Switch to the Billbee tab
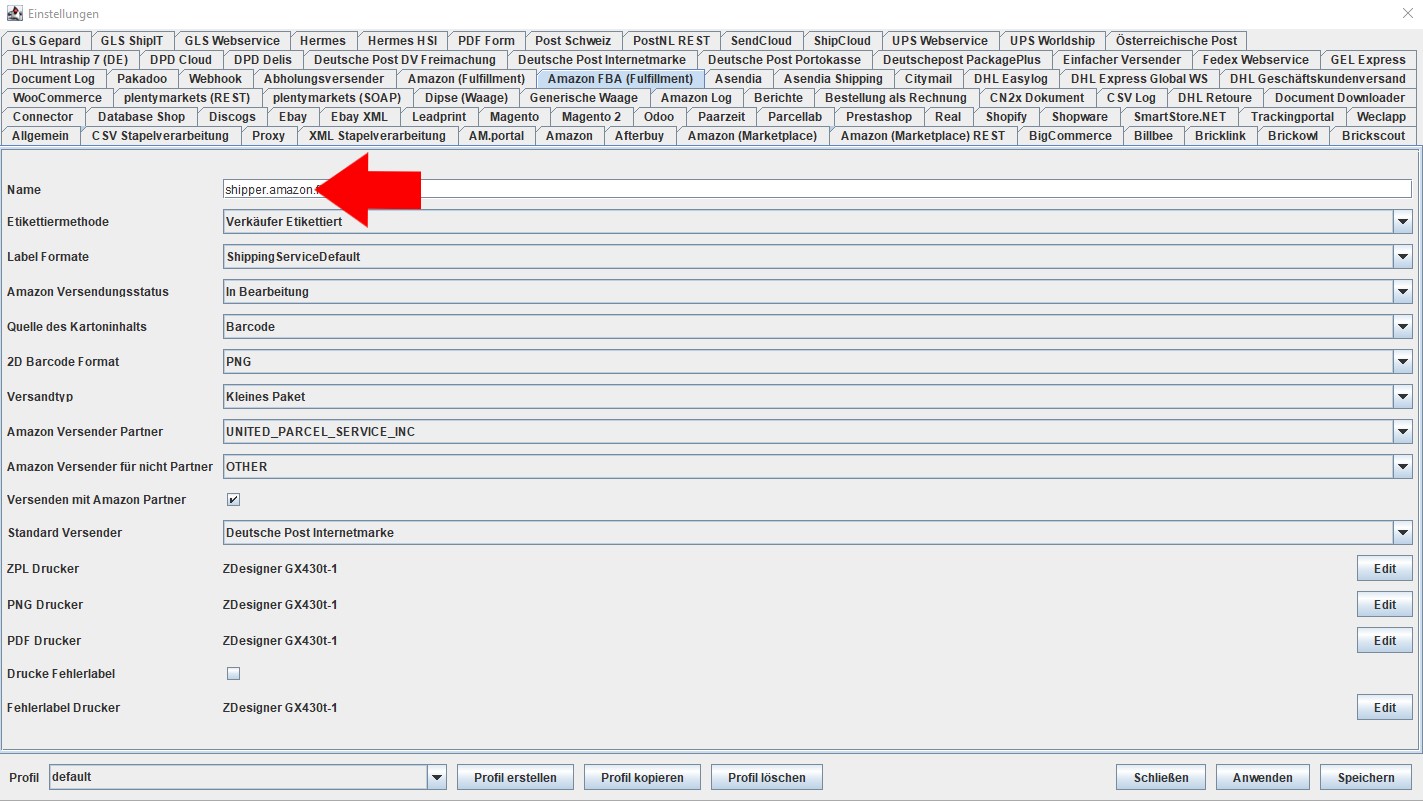Viewport: 1423px width, 801px height. [1153, 136]
